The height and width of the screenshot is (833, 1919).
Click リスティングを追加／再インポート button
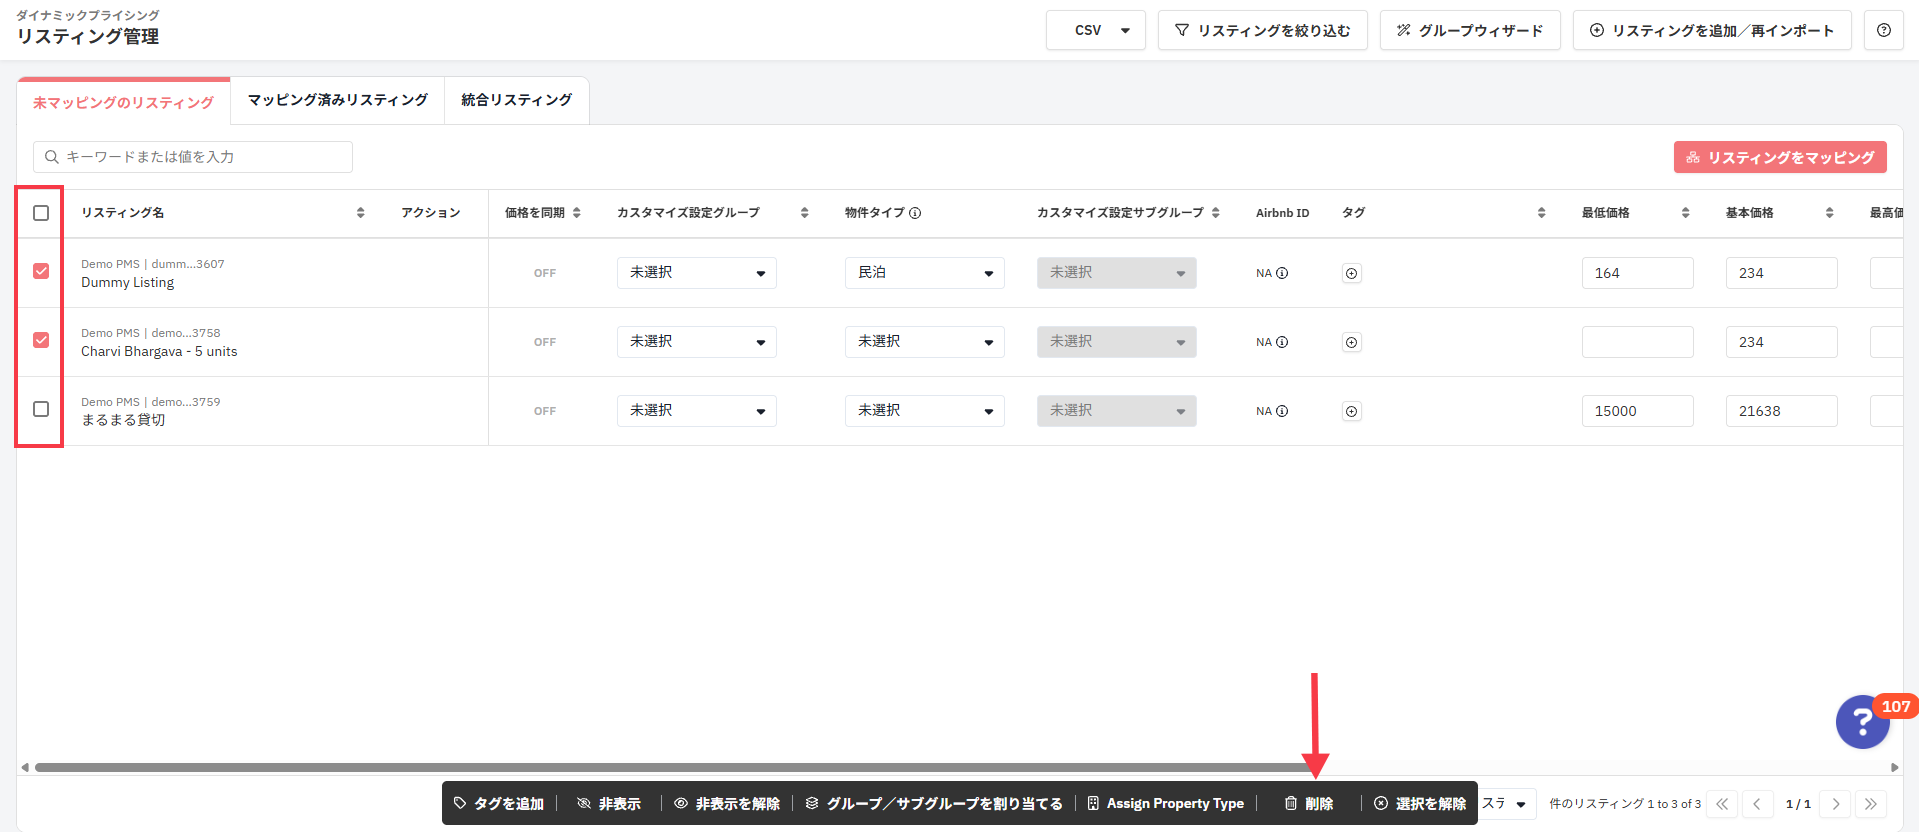click(1712, 30)
